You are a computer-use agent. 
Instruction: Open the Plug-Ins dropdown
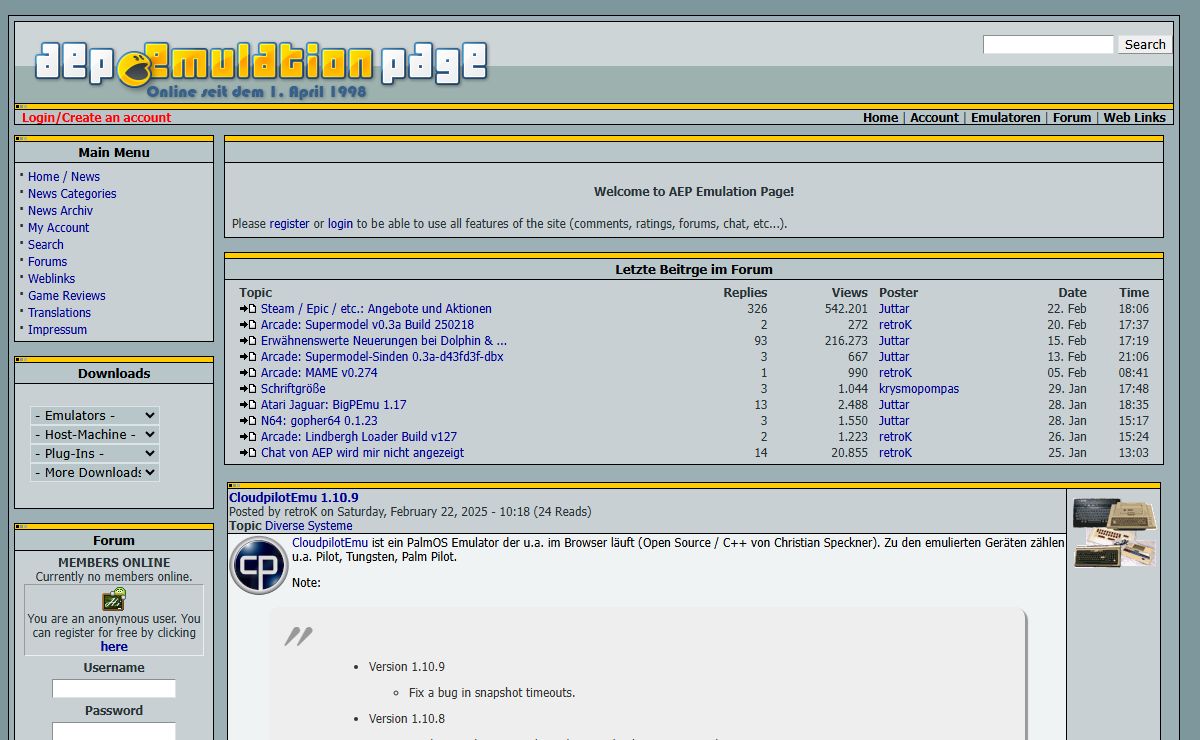pos(95,453)
